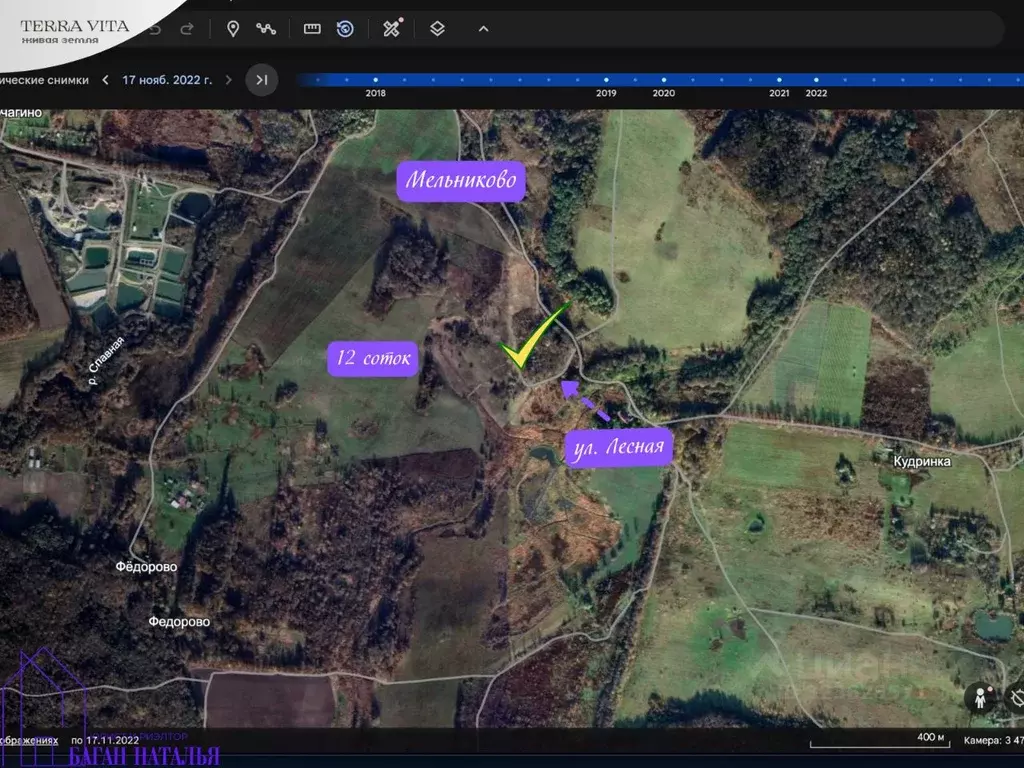Viewport: 1024px width, 768px height.
Task: Open the Measure distance ruler tool
Action: 312,29
